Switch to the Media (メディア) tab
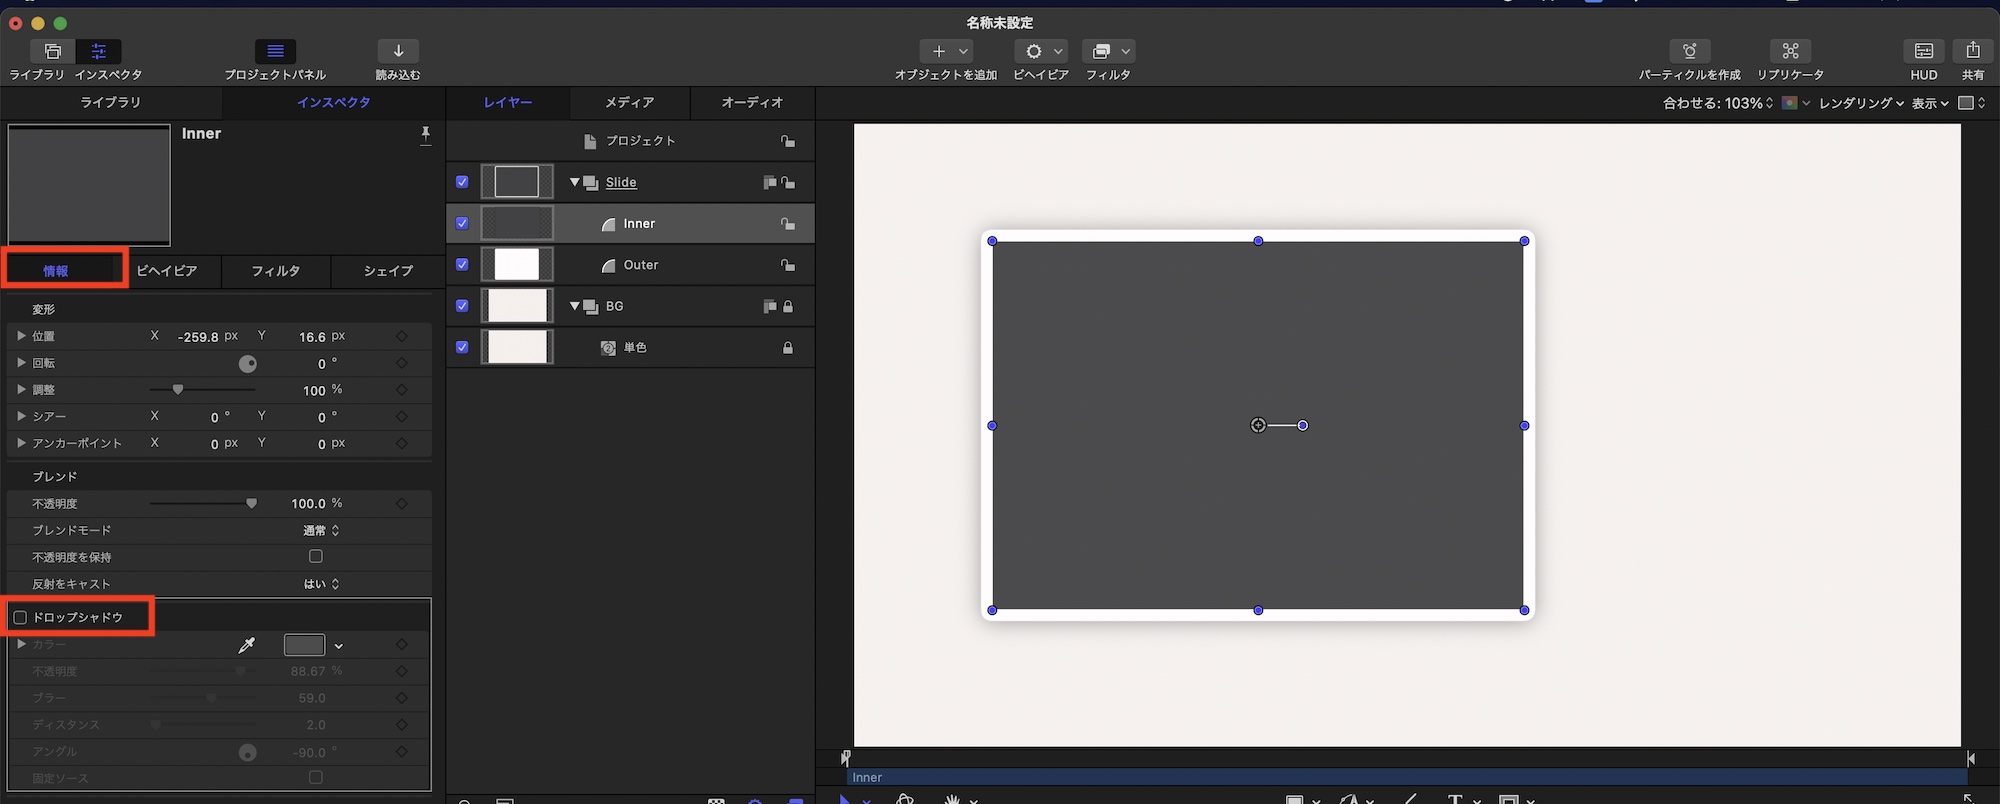Screen dimensions: 2000x804 pos(629,102)
